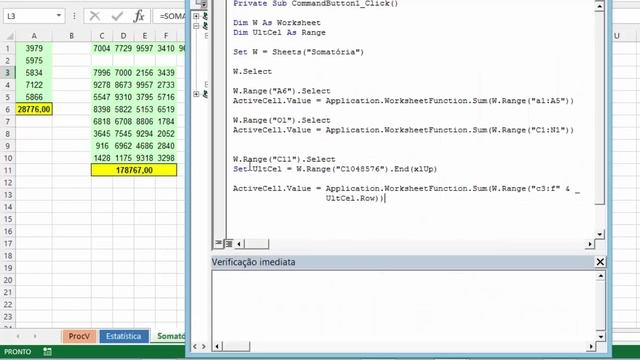
Task: Go to previous sheet with left tab arrow
Action: click(18, 336)
